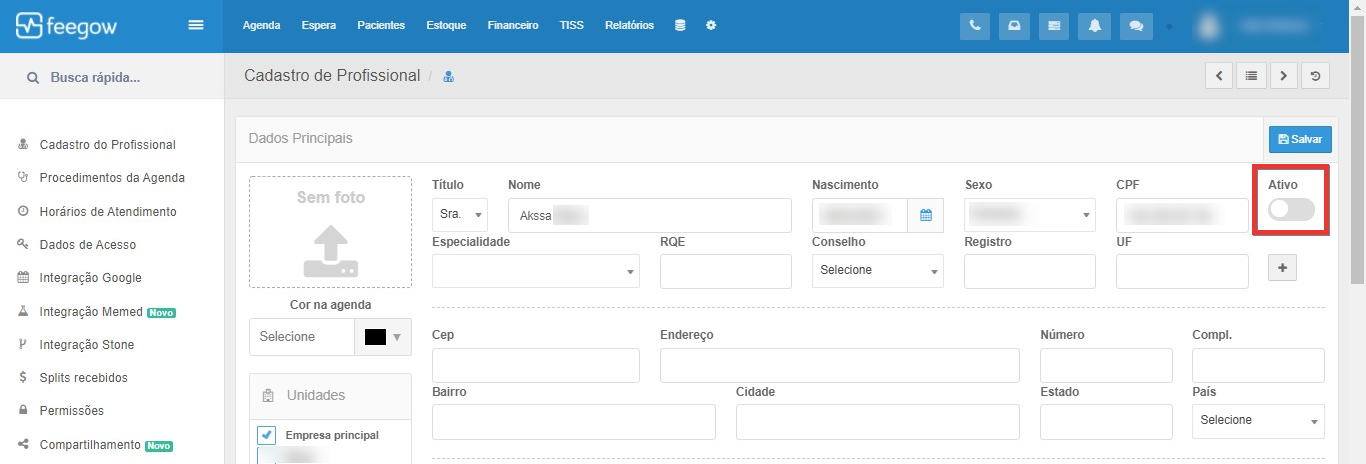Click calendar icon for Integração Google
This screenshot has height=464, width=1366.
pyautogui.click(x=23, y=278)
